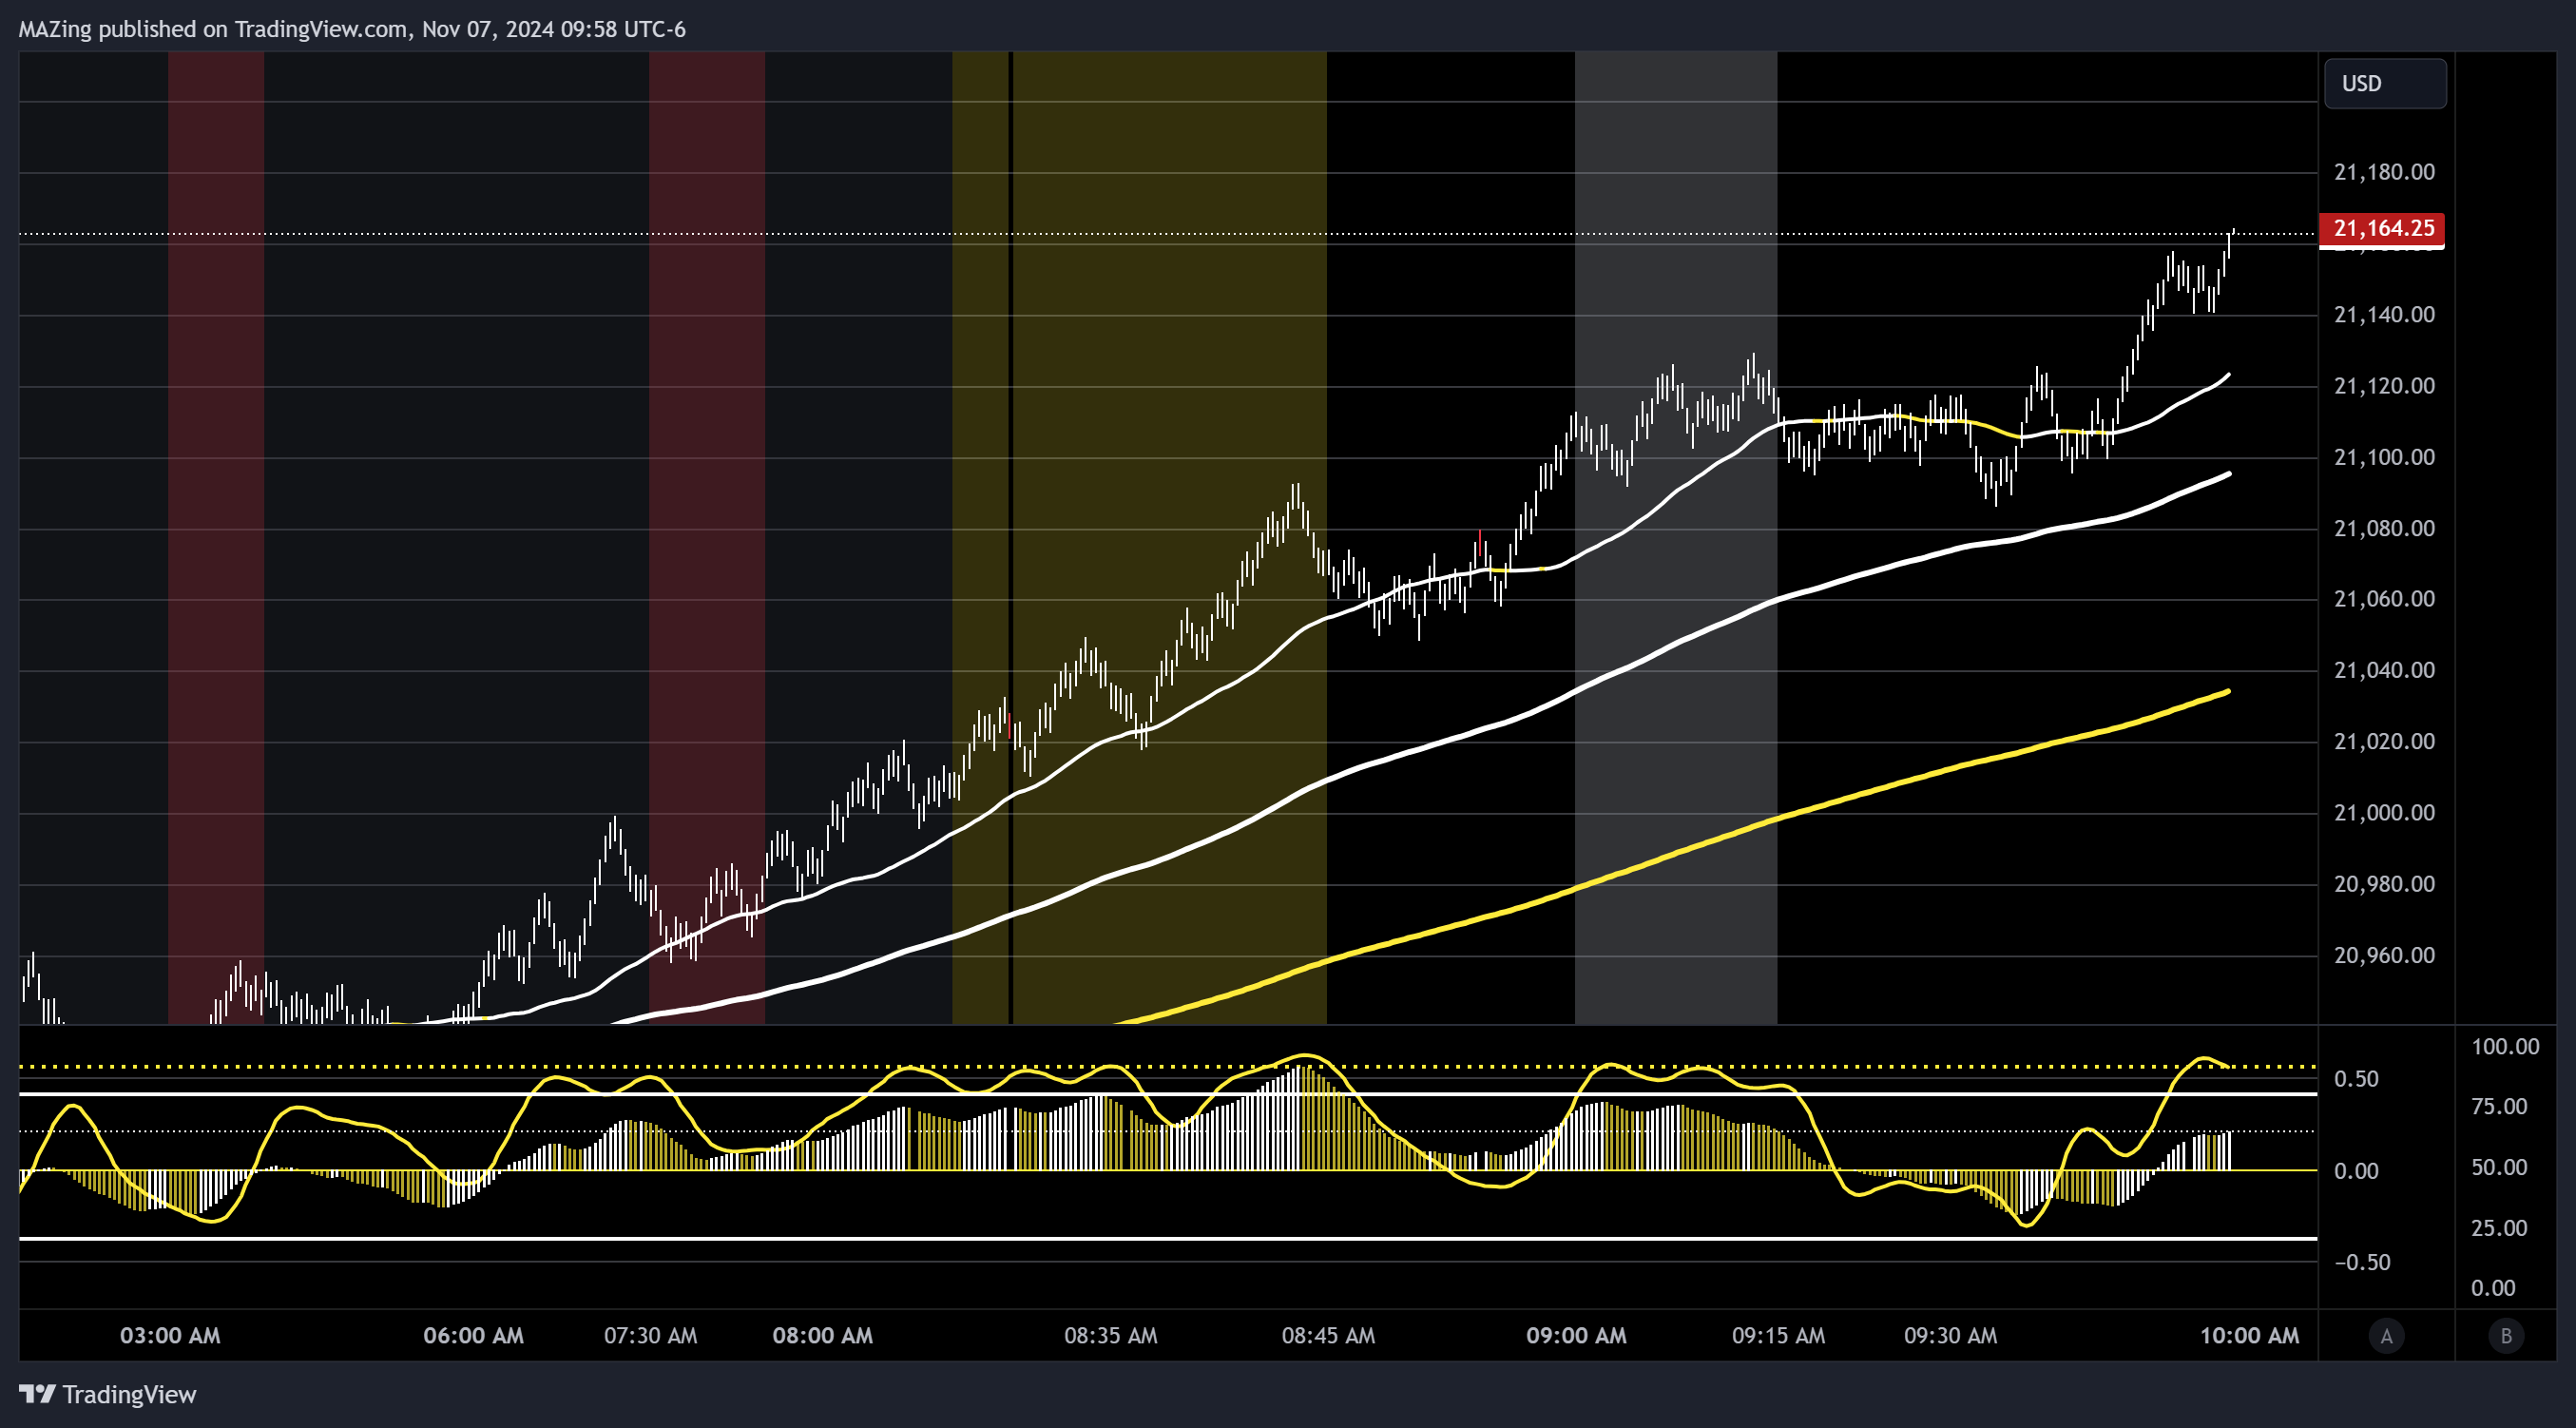
Task: Click the 21,060.00 price axis label
Action: pos(2384,599)
